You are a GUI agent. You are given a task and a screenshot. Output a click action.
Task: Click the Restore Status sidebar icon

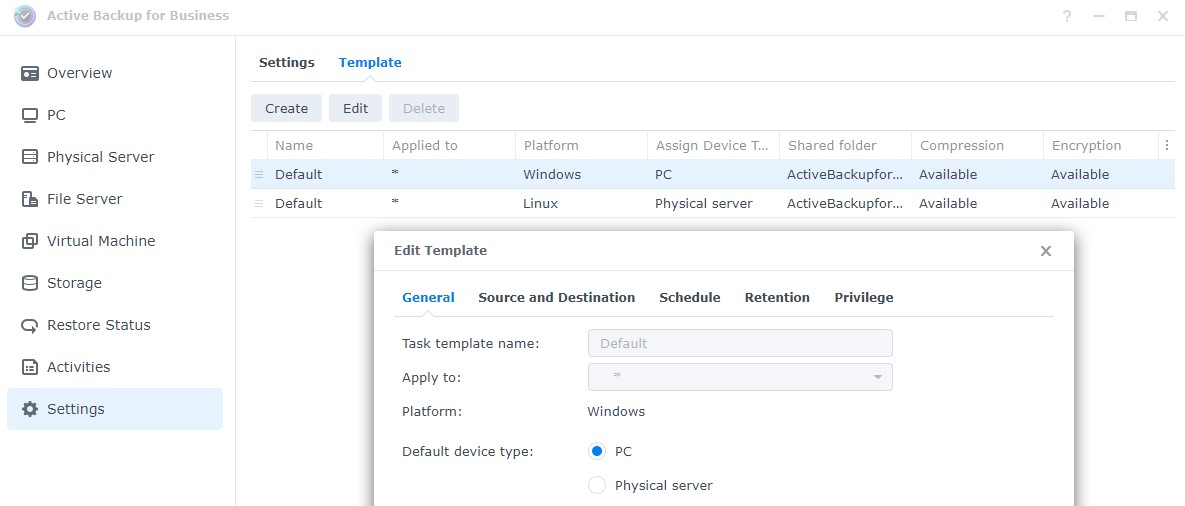coord(29,326)
